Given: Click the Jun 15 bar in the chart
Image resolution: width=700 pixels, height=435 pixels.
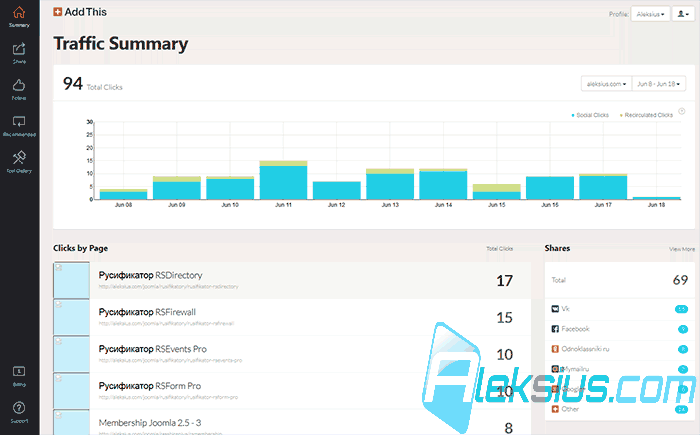Looking at the screenshot, I should pos(497,192).
